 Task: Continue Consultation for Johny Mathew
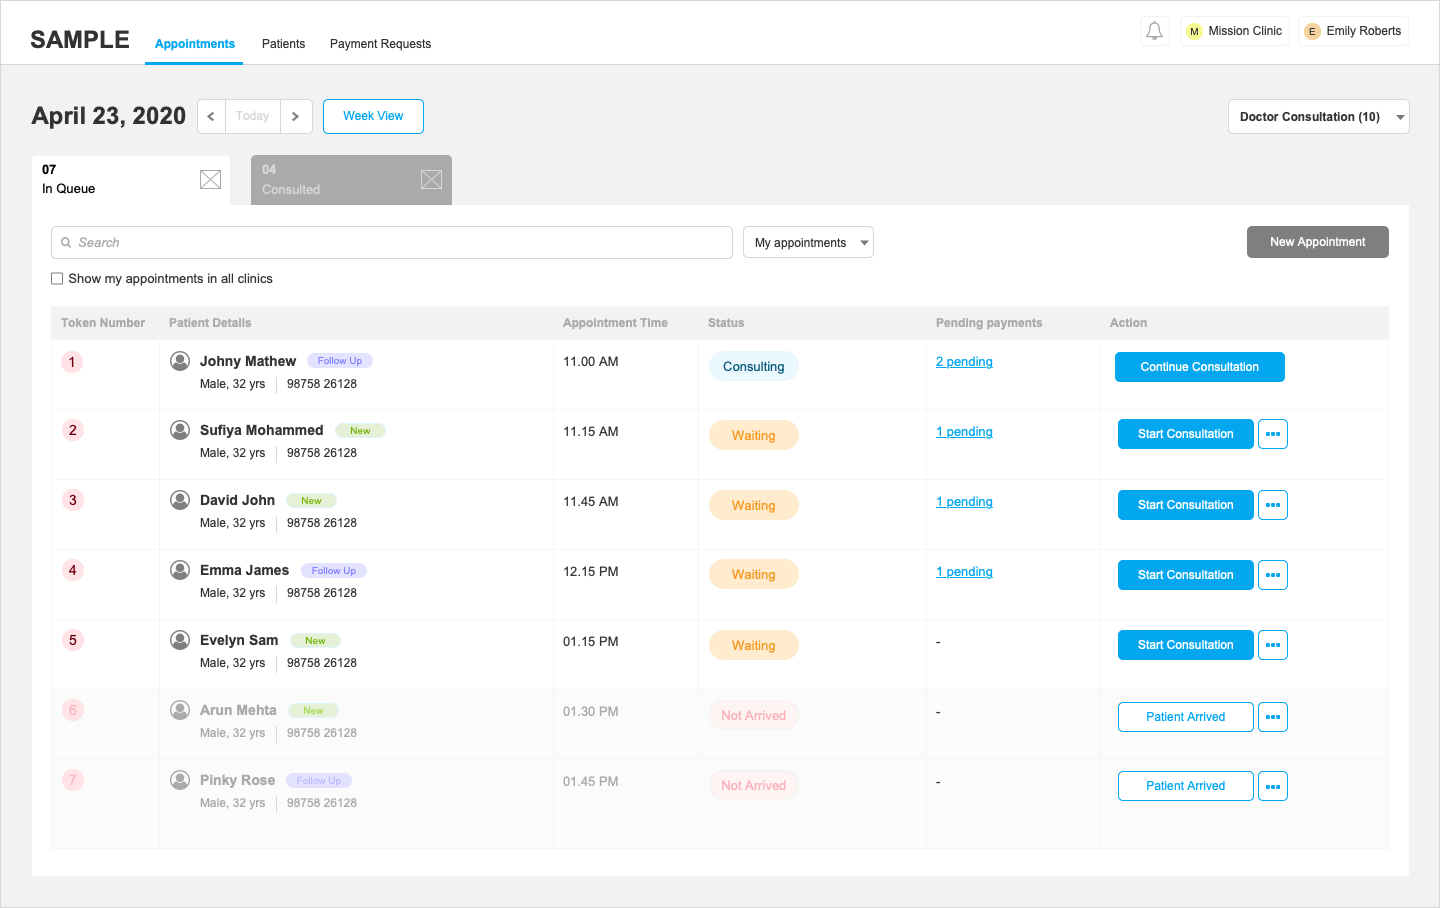(1200, 367)
